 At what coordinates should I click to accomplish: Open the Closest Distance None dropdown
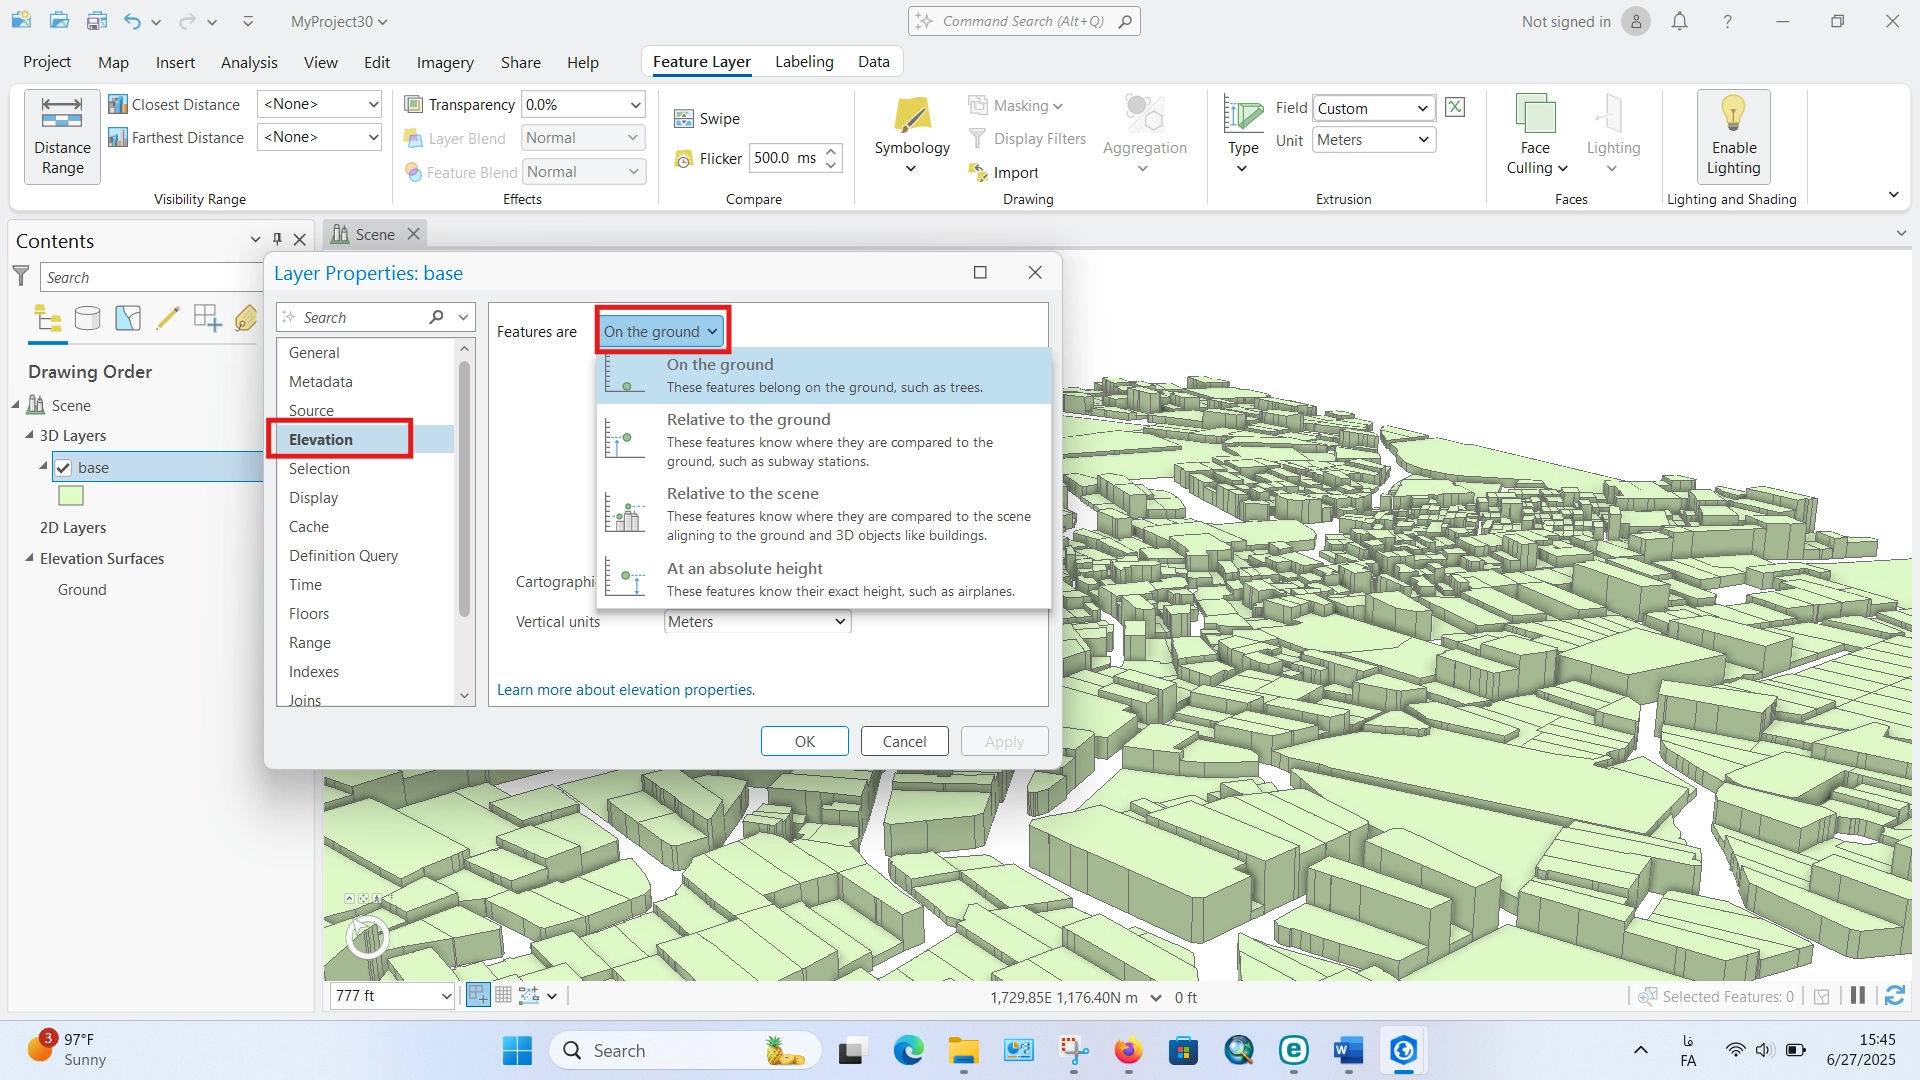tap(320, 104)
